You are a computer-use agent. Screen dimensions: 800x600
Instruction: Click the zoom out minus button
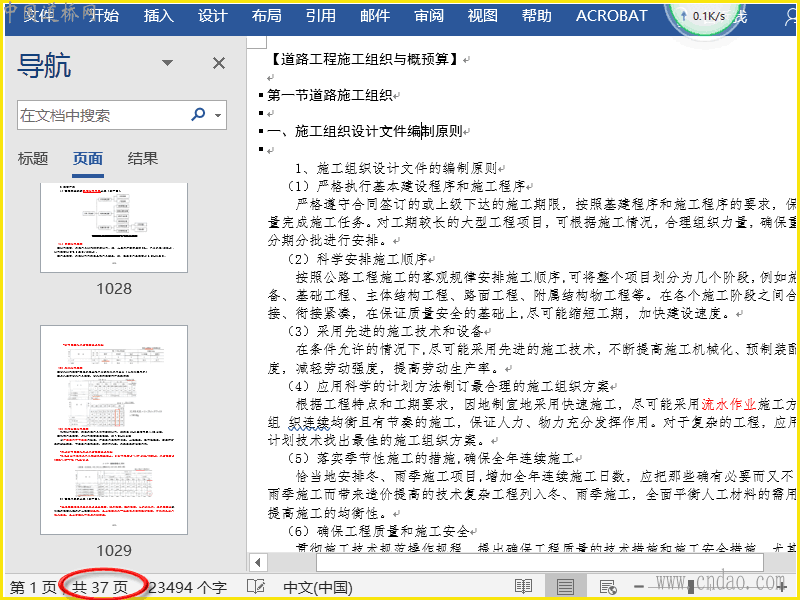click(638, 587)
